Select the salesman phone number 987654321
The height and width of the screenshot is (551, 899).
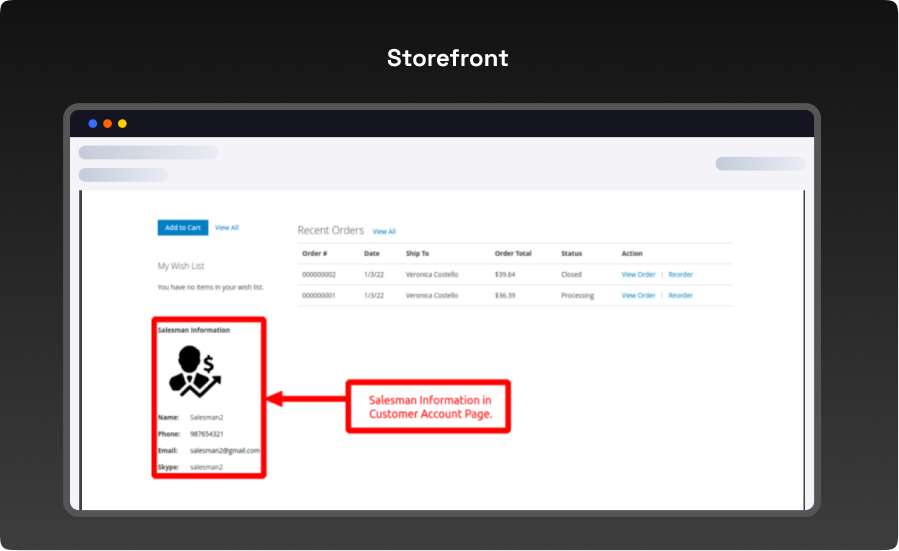(207, 434)
